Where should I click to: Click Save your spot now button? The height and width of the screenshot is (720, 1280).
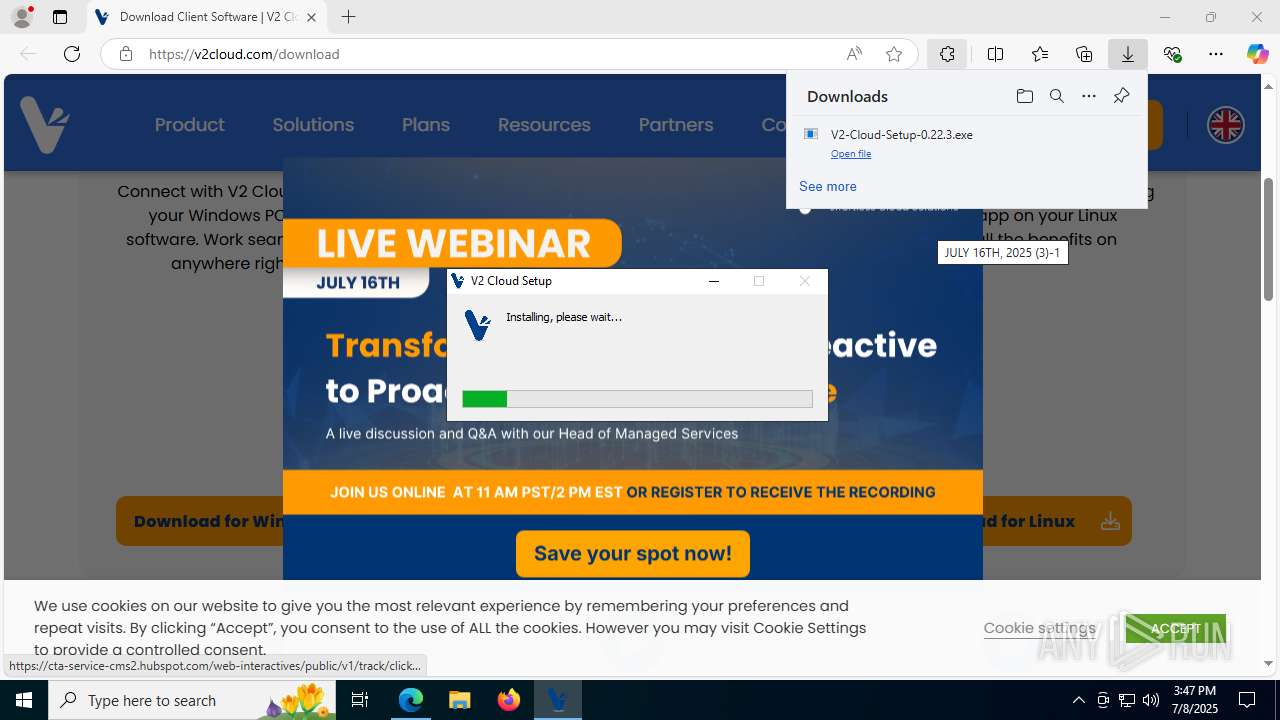[633, 553]
